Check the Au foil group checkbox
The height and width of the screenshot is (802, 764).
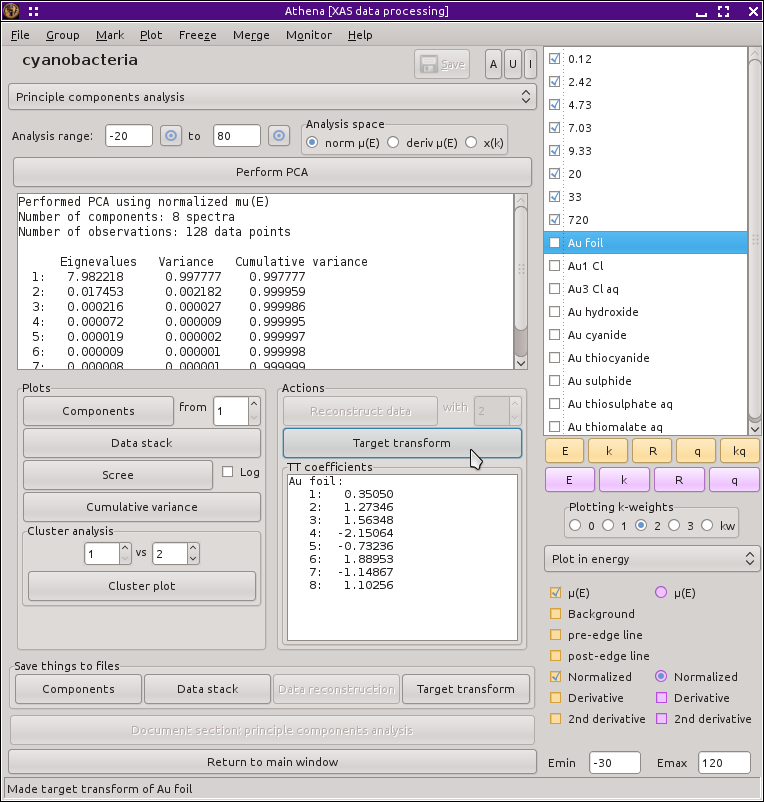554,242
